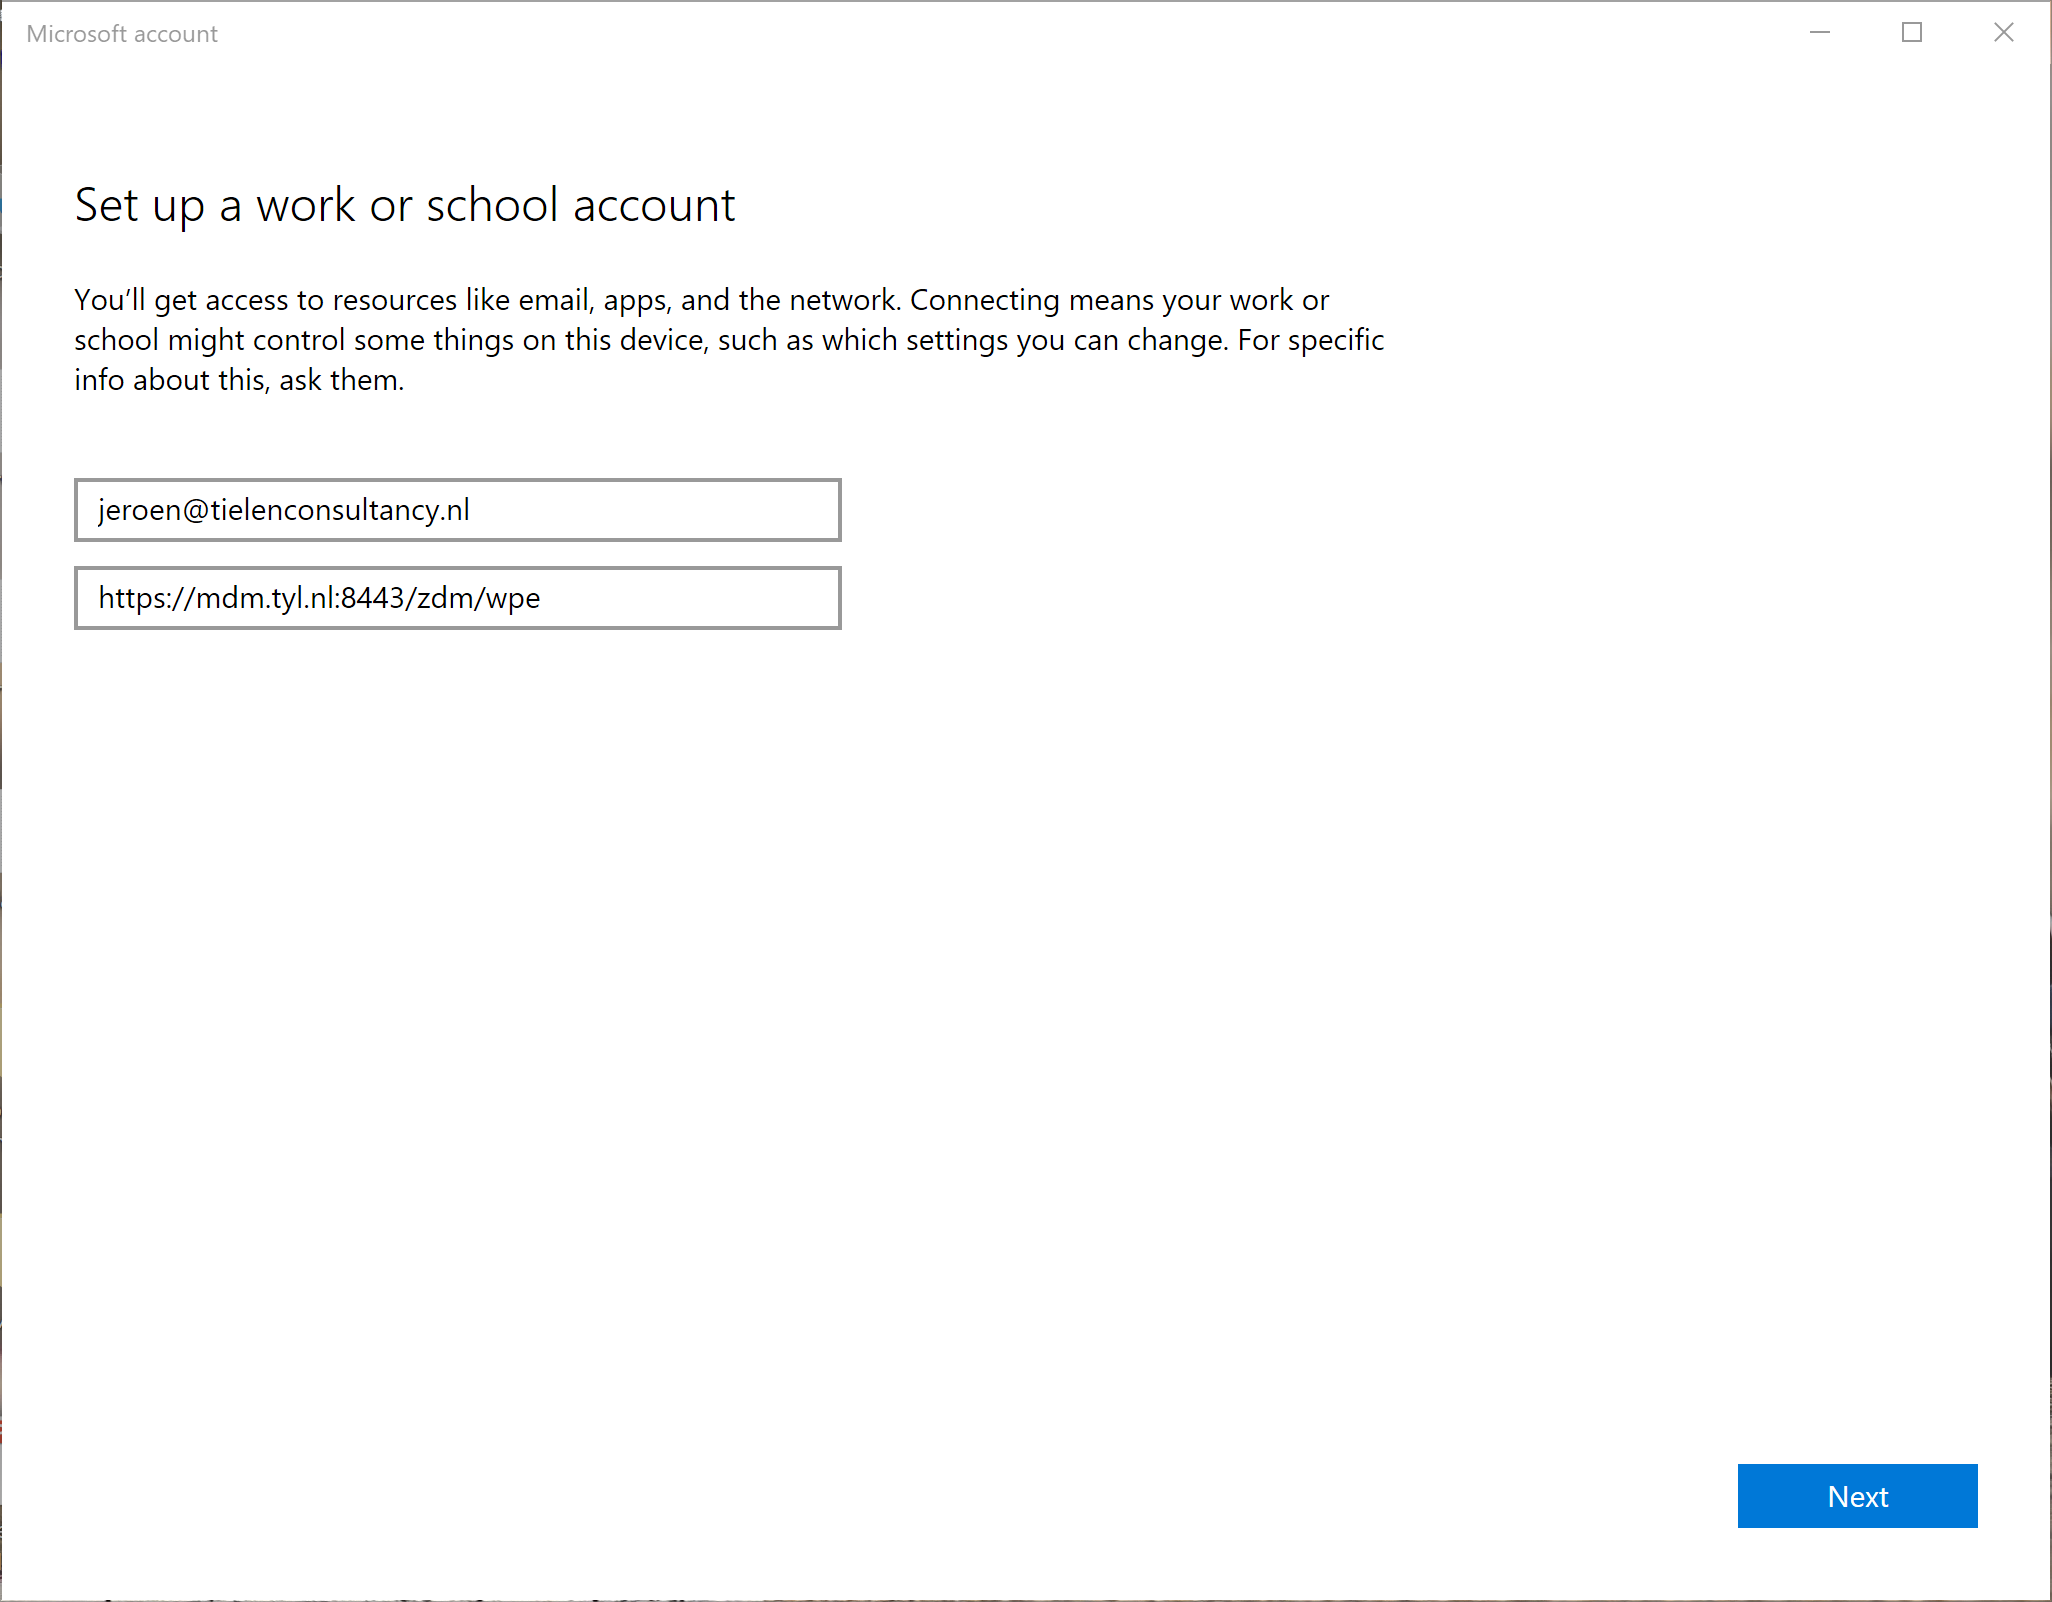Click the 'Set up a work or school account' heading
Viewport: 2052px width, 1602px height.
point(405,206)
